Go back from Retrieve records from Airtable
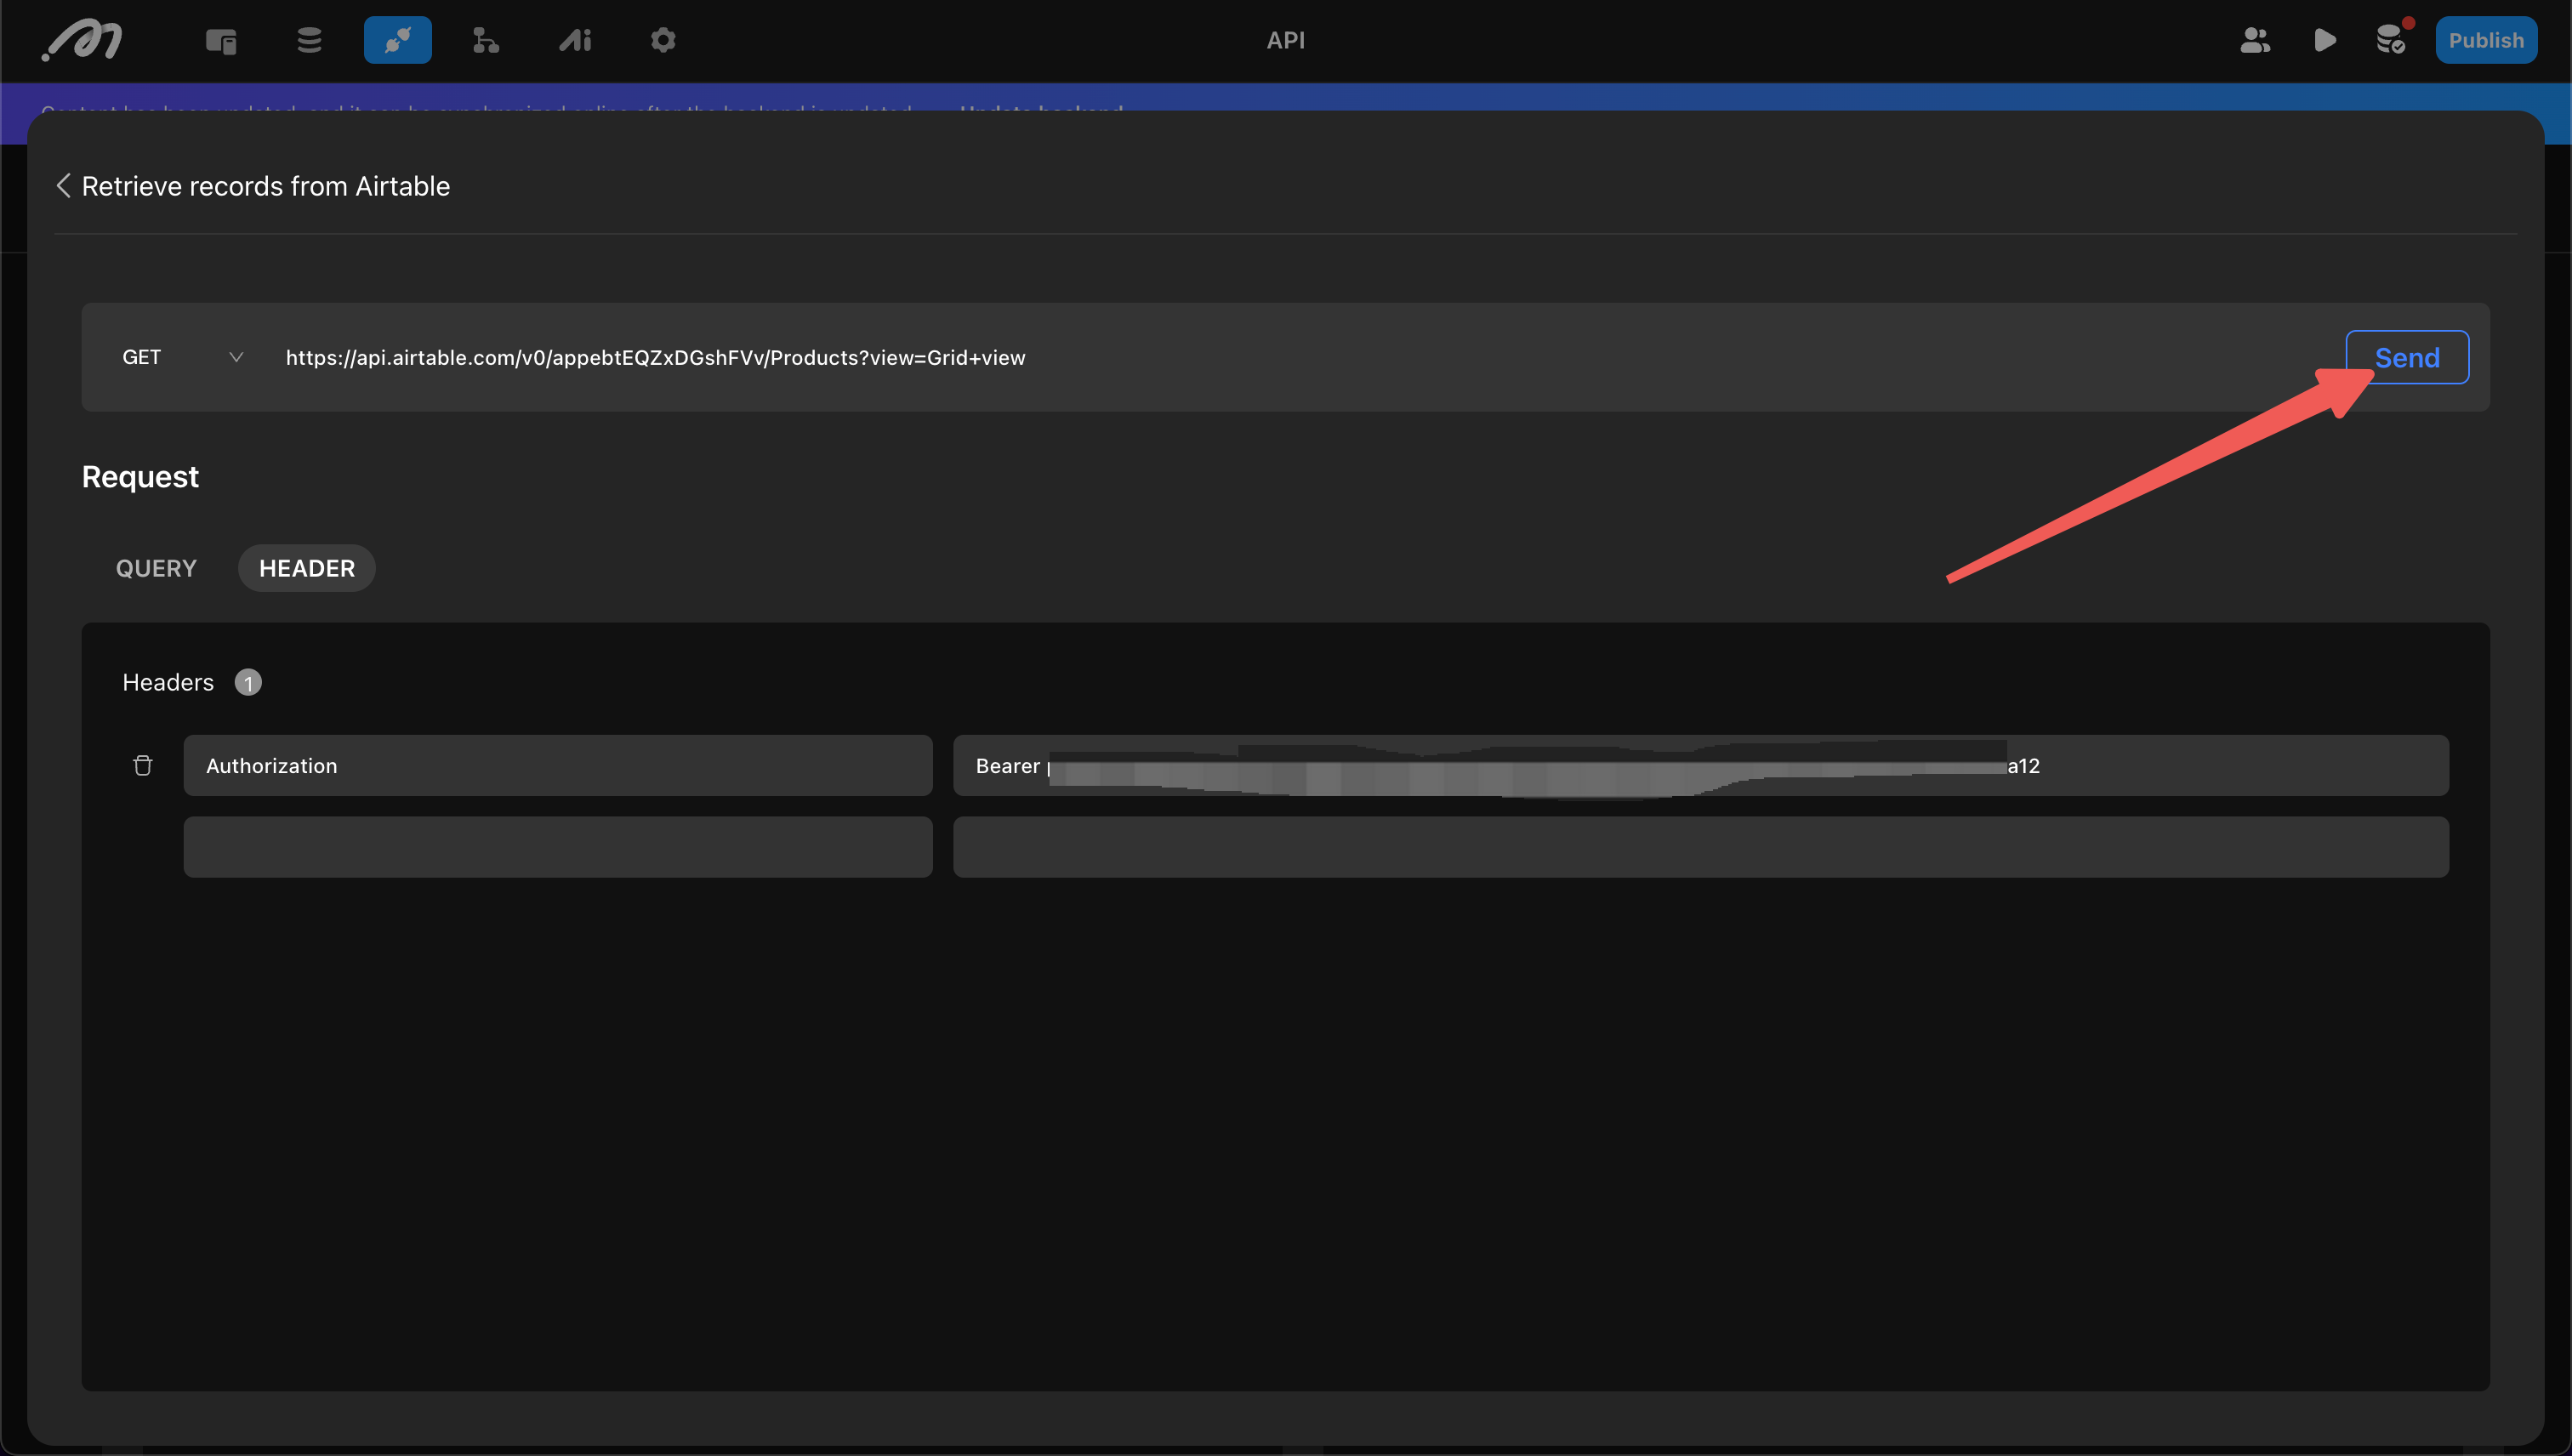Screen dimensions: 2572x1456 coord(63,186)
